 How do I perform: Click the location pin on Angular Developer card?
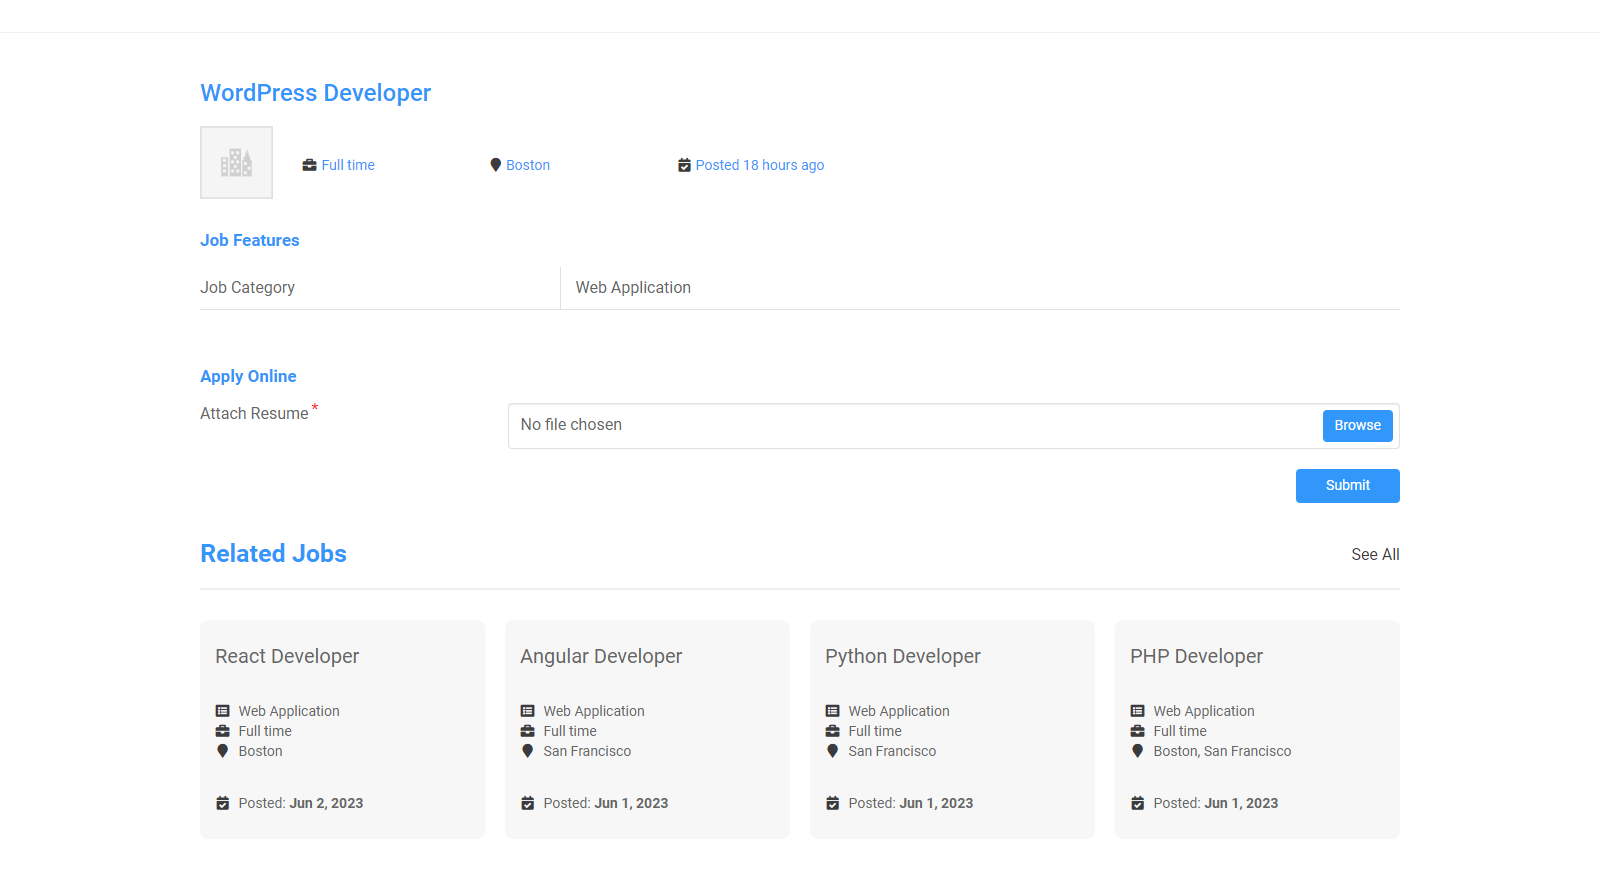pyautogui.click(x=528, y=751)
